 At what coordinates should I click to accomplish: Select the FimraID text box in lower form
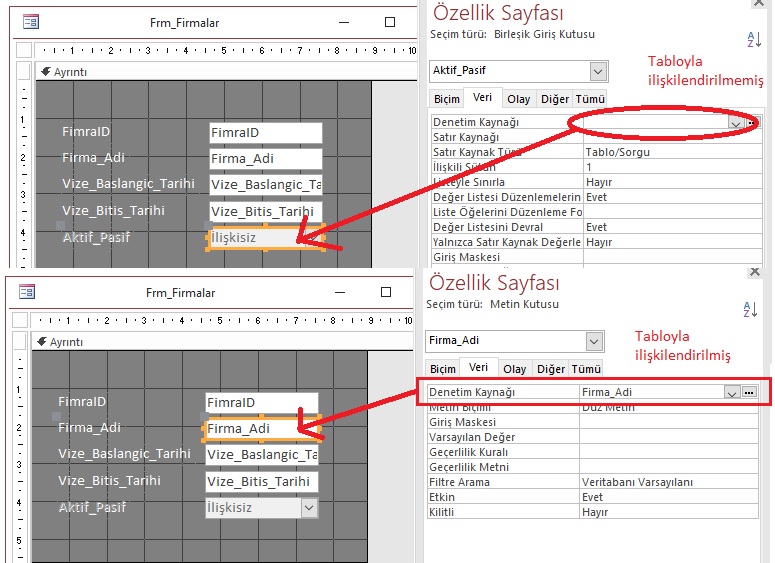pyautogui.click(x=261, y=402)
